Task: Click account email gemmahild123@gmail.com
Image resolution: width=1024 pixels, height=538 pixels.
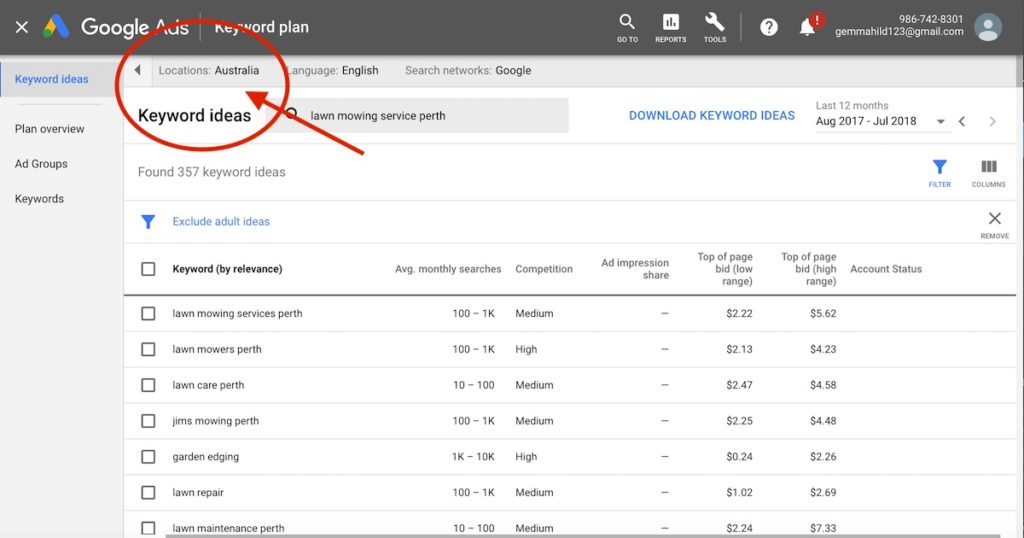Action: coord(899,31)
